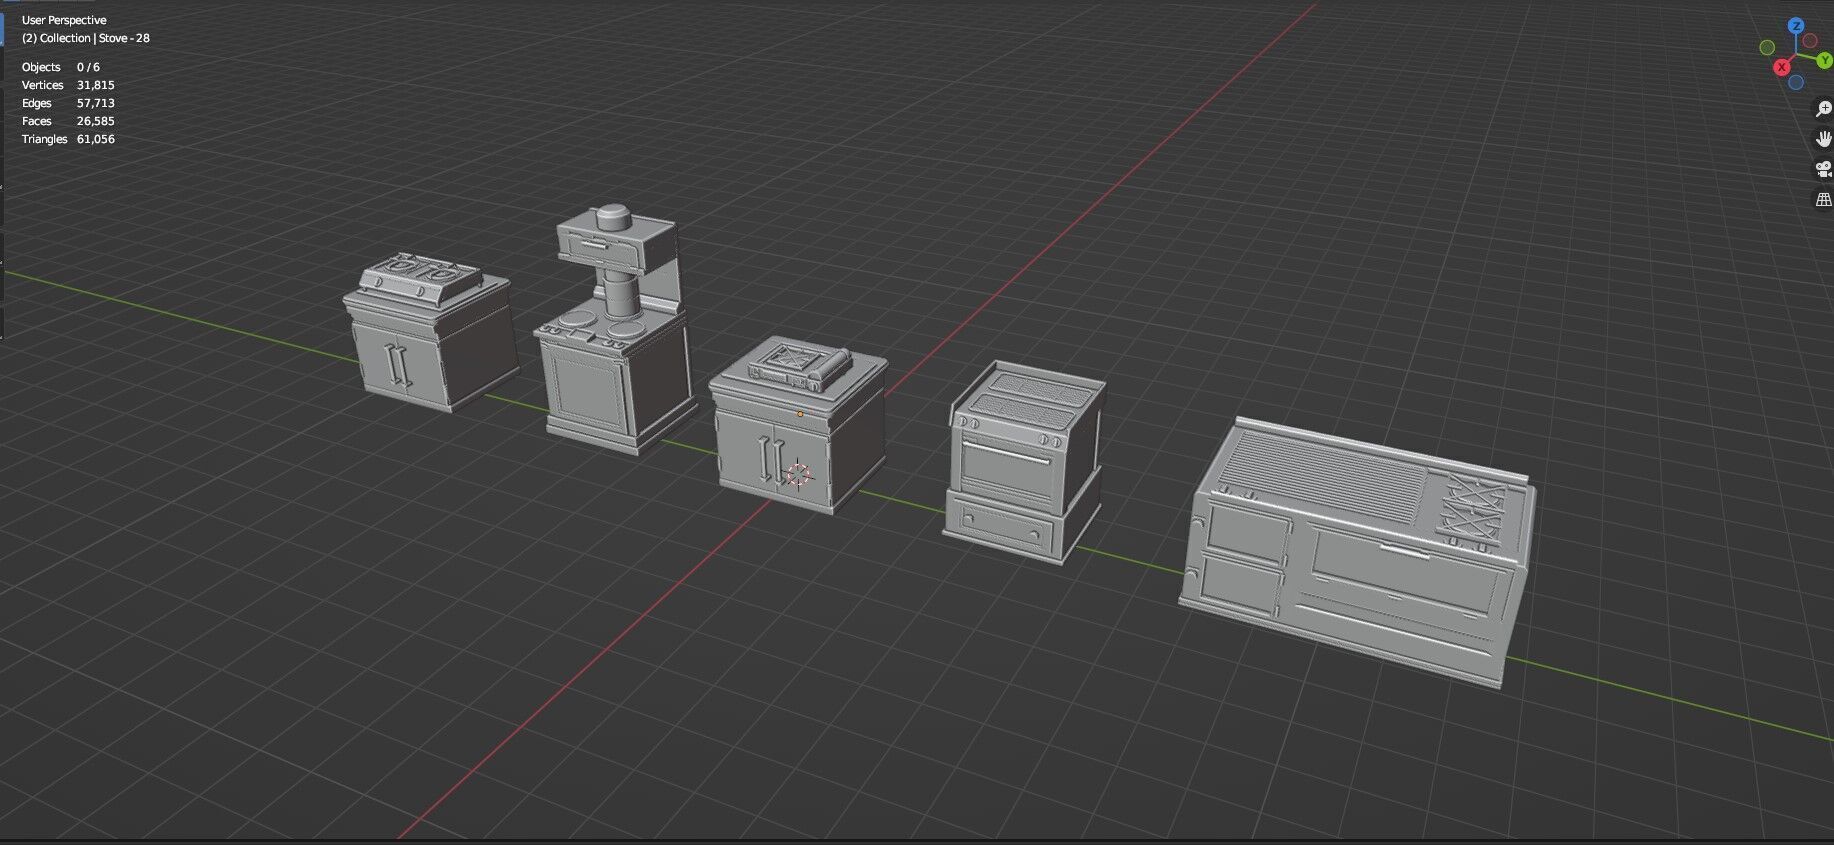Select the leftmost stove model with two burners

[x=431, y=330]
